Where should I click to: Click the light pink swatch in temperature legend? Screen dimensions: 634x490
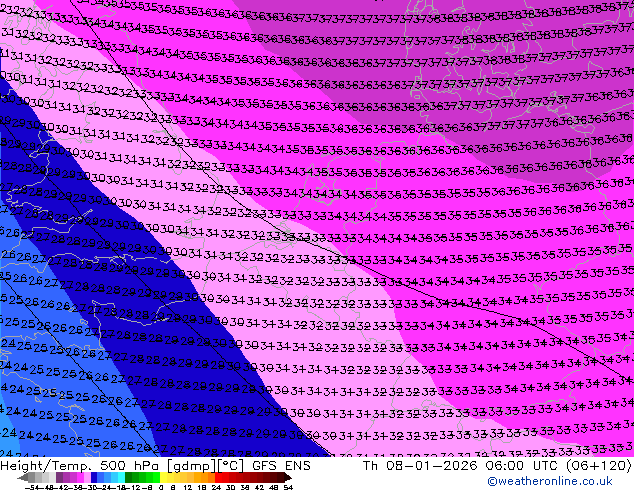tap(87, 477)
